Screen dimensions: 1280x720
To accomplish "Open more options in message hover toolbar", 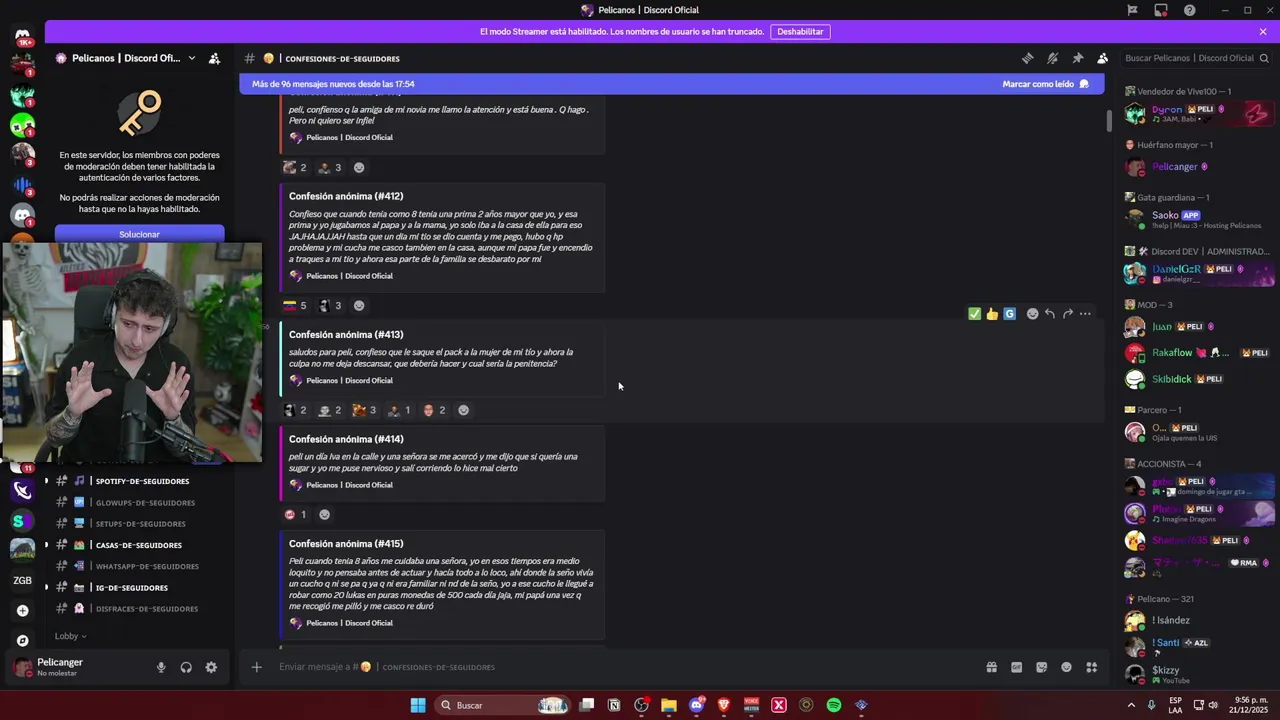I will pos(1085,314).
